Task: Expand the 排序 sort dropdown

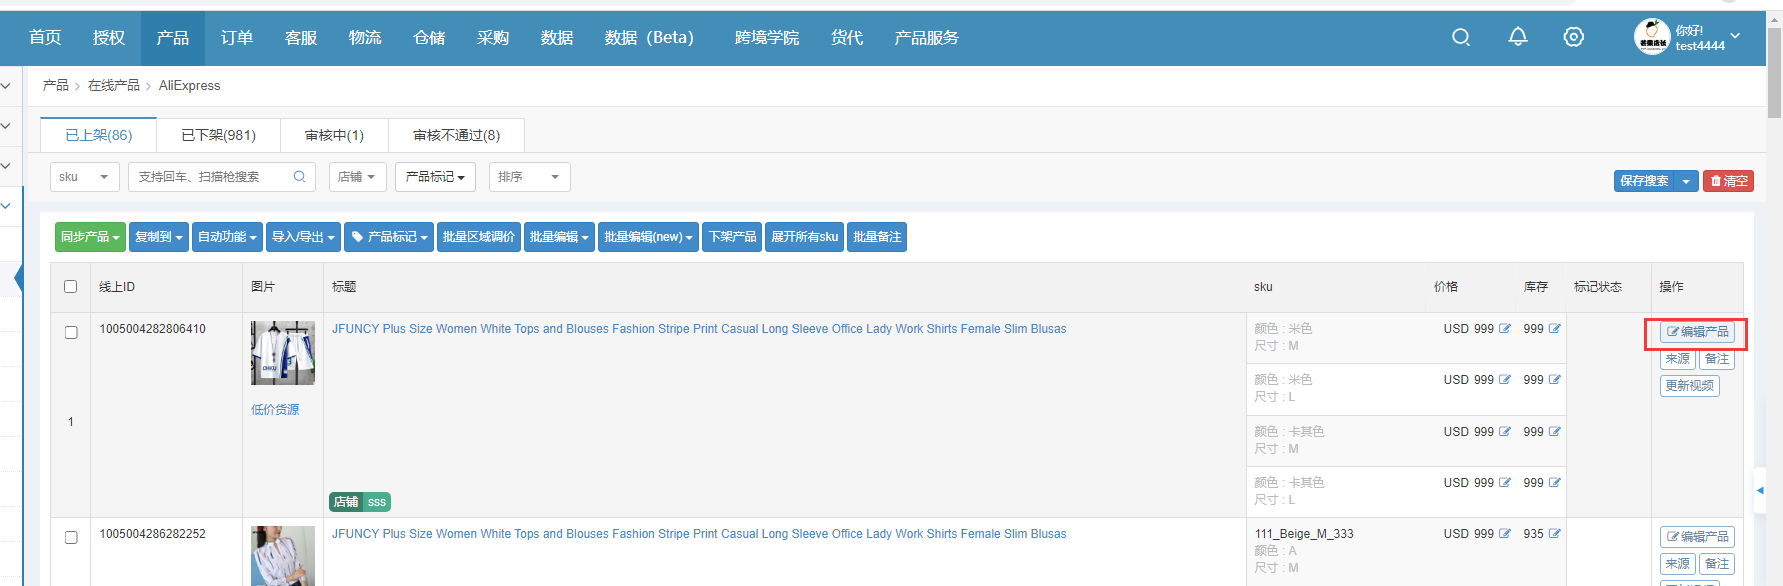Action: pos(529,177)
